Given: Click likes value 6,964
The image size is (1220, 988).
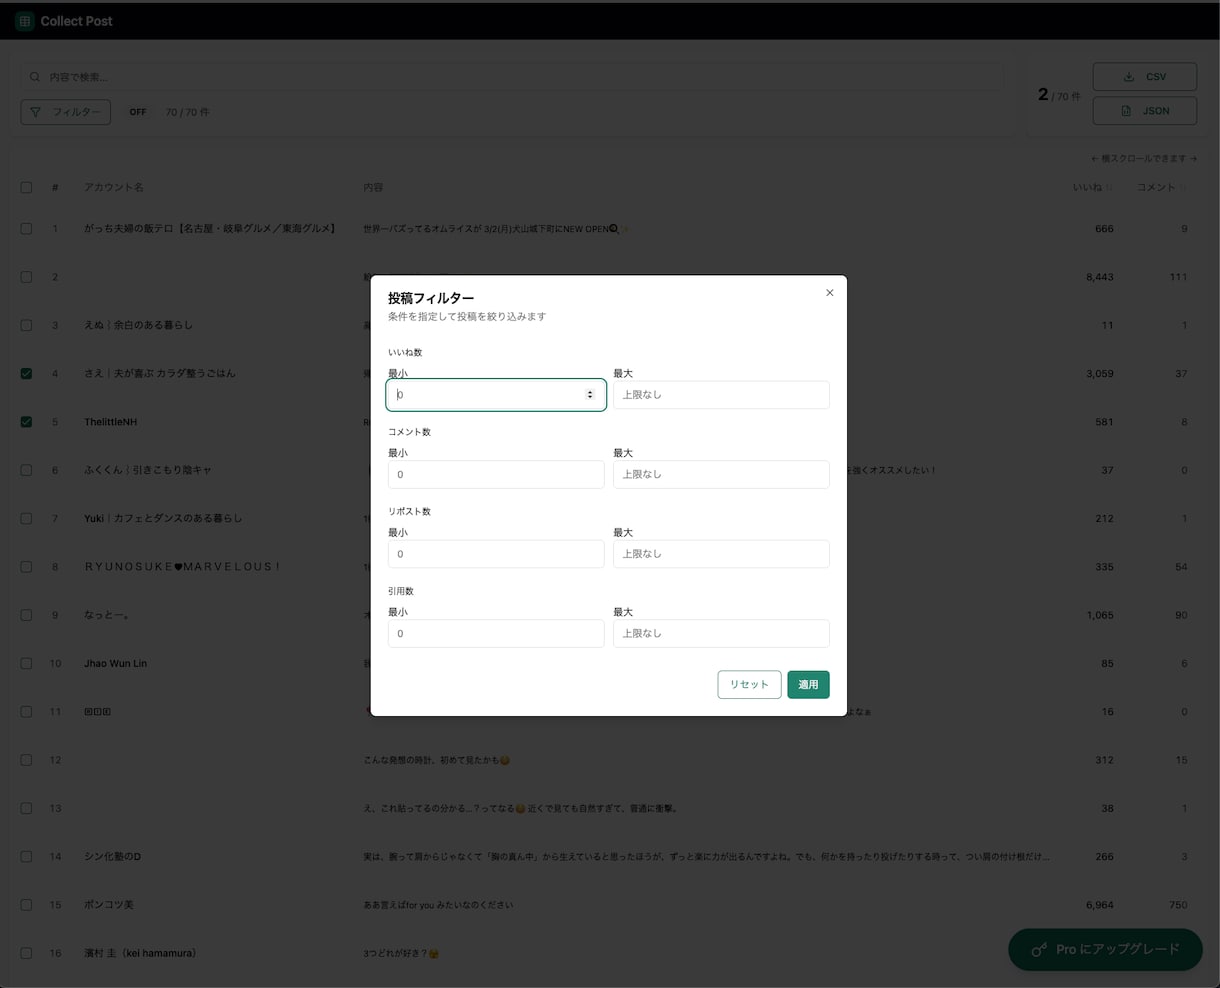Looking at the screenshot, I should 1099,905.
